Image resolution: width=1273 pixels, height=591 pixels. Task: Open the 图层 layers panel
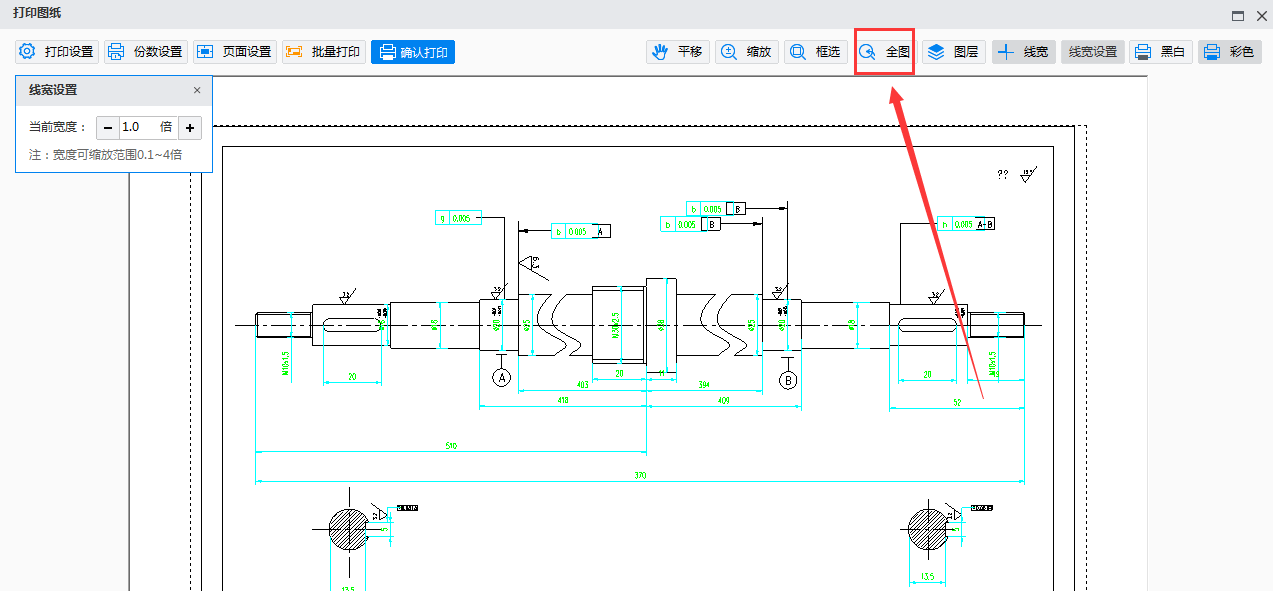[954, 52]
